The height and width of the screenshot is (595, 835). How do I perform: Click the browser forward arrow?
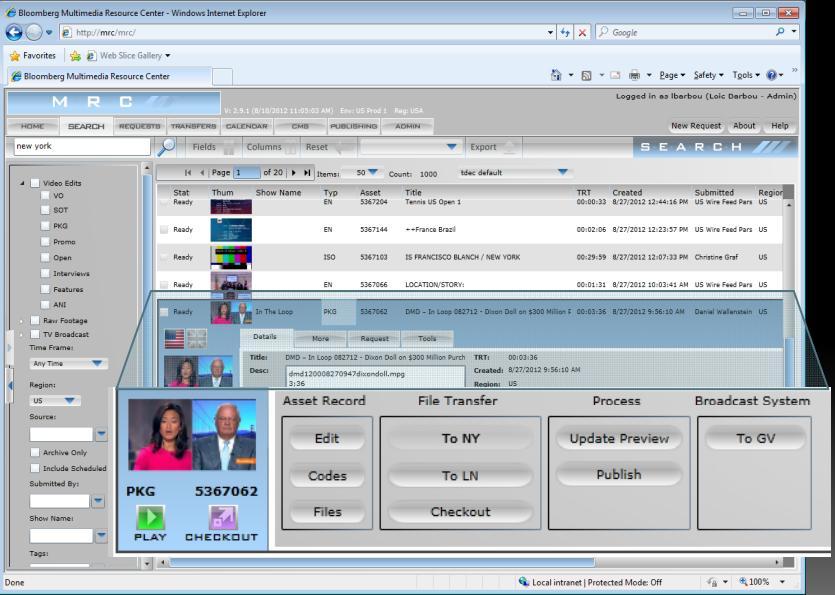point(34,32)
